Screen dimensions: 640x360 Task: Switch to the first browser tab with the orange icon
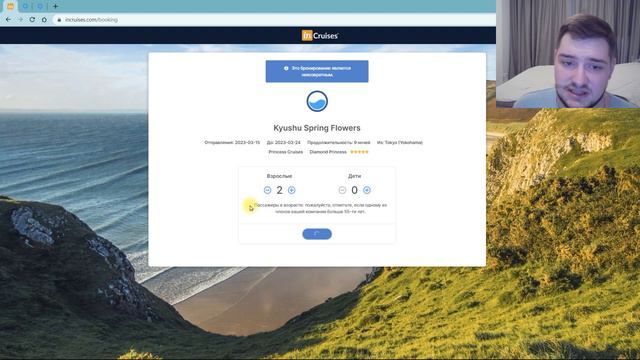coord(10,6)
